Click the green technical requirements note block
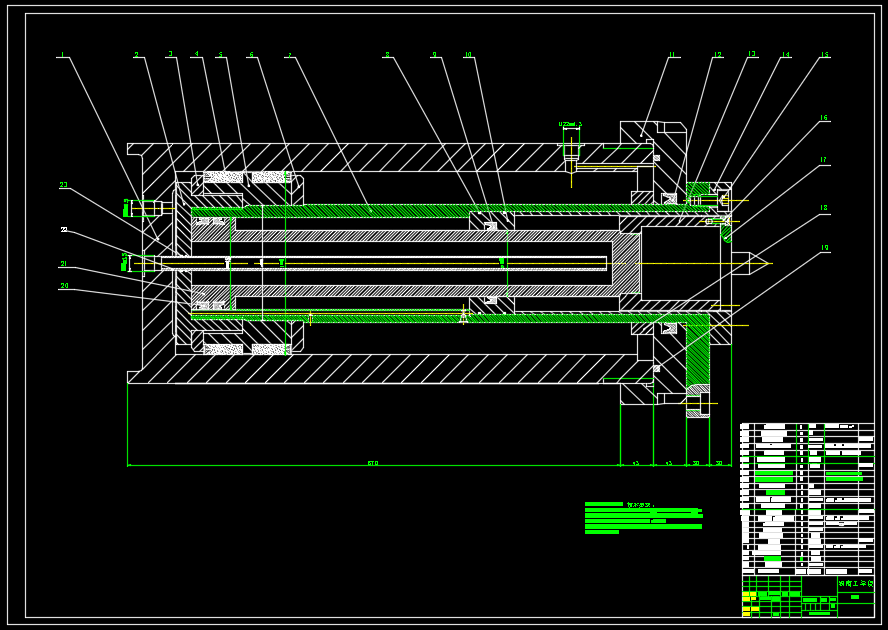 (643, 517)
